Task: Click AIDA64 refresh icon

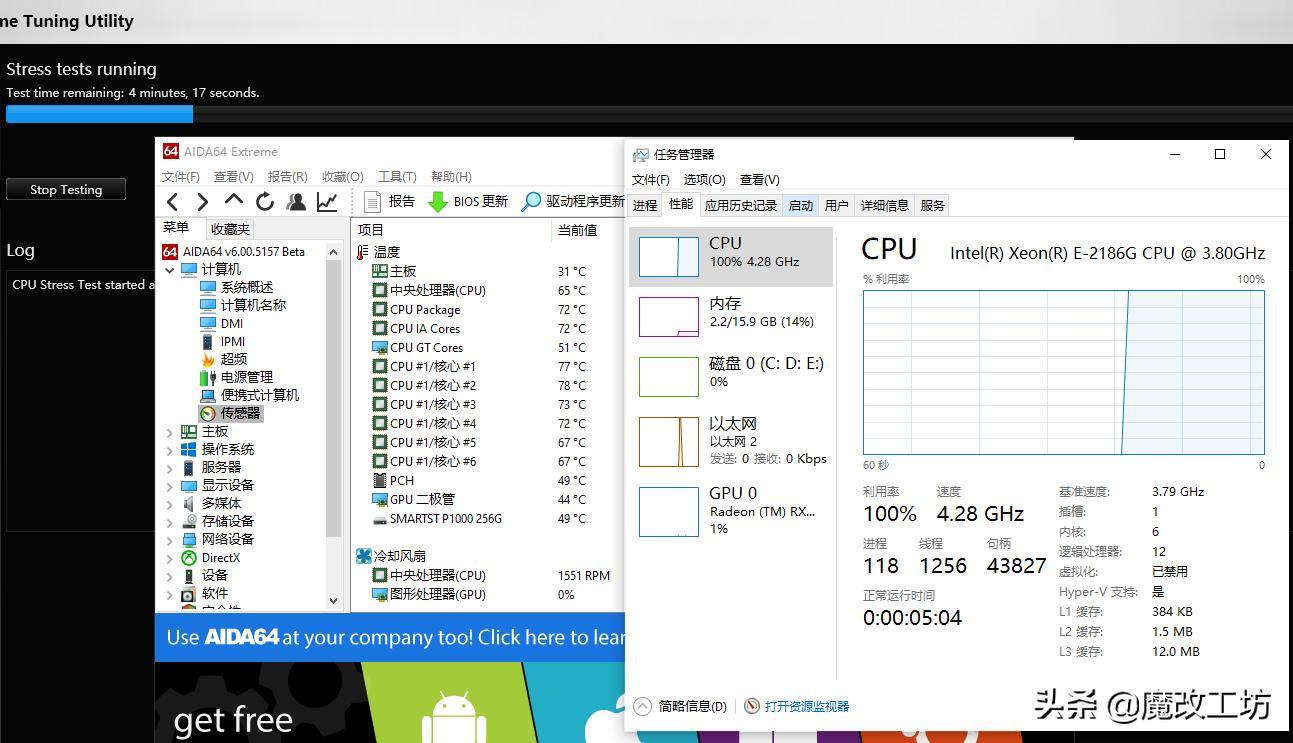Action: point(265,201)
